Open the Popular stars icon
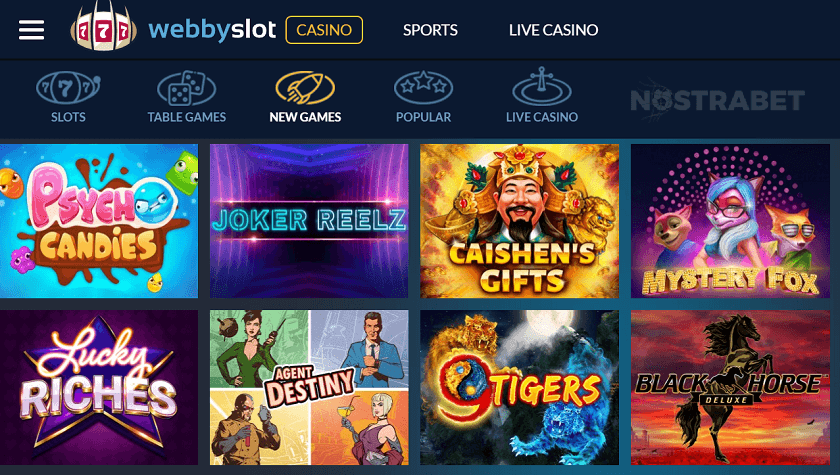The image size is (840, 475). click(423, 88)
